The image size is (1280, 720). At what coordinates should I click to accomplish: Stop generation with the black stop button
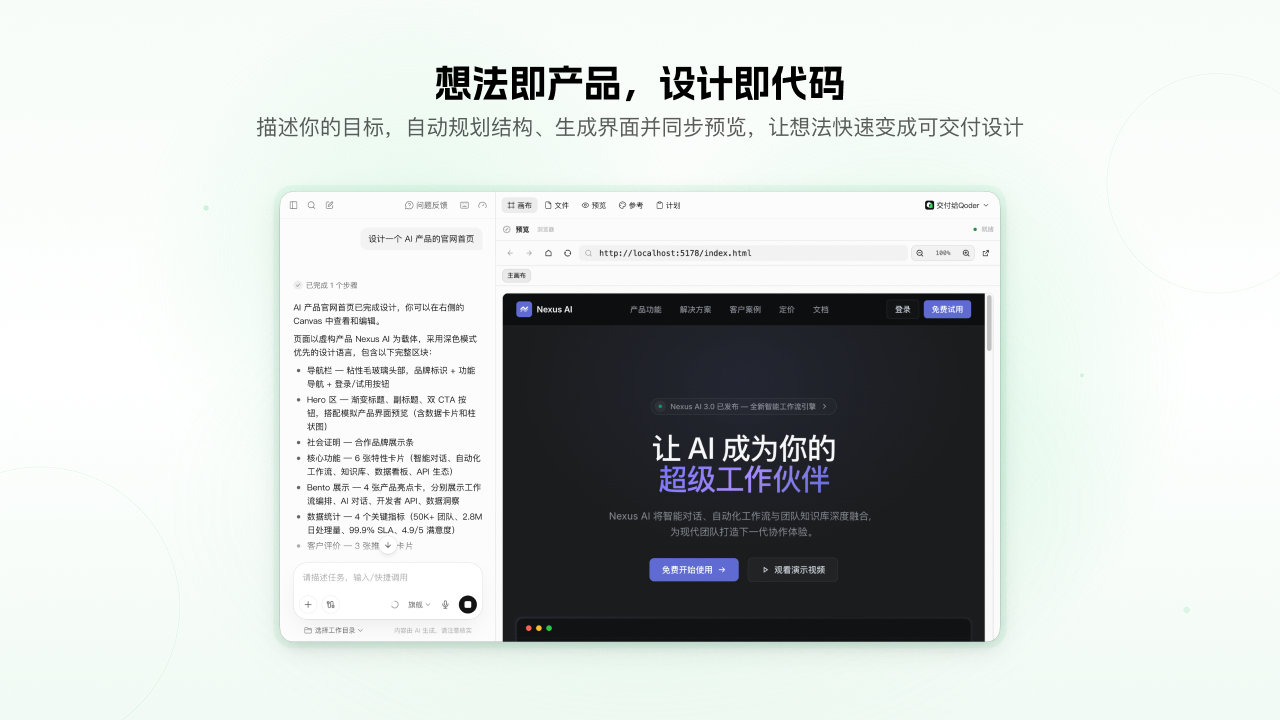(468, 604)
